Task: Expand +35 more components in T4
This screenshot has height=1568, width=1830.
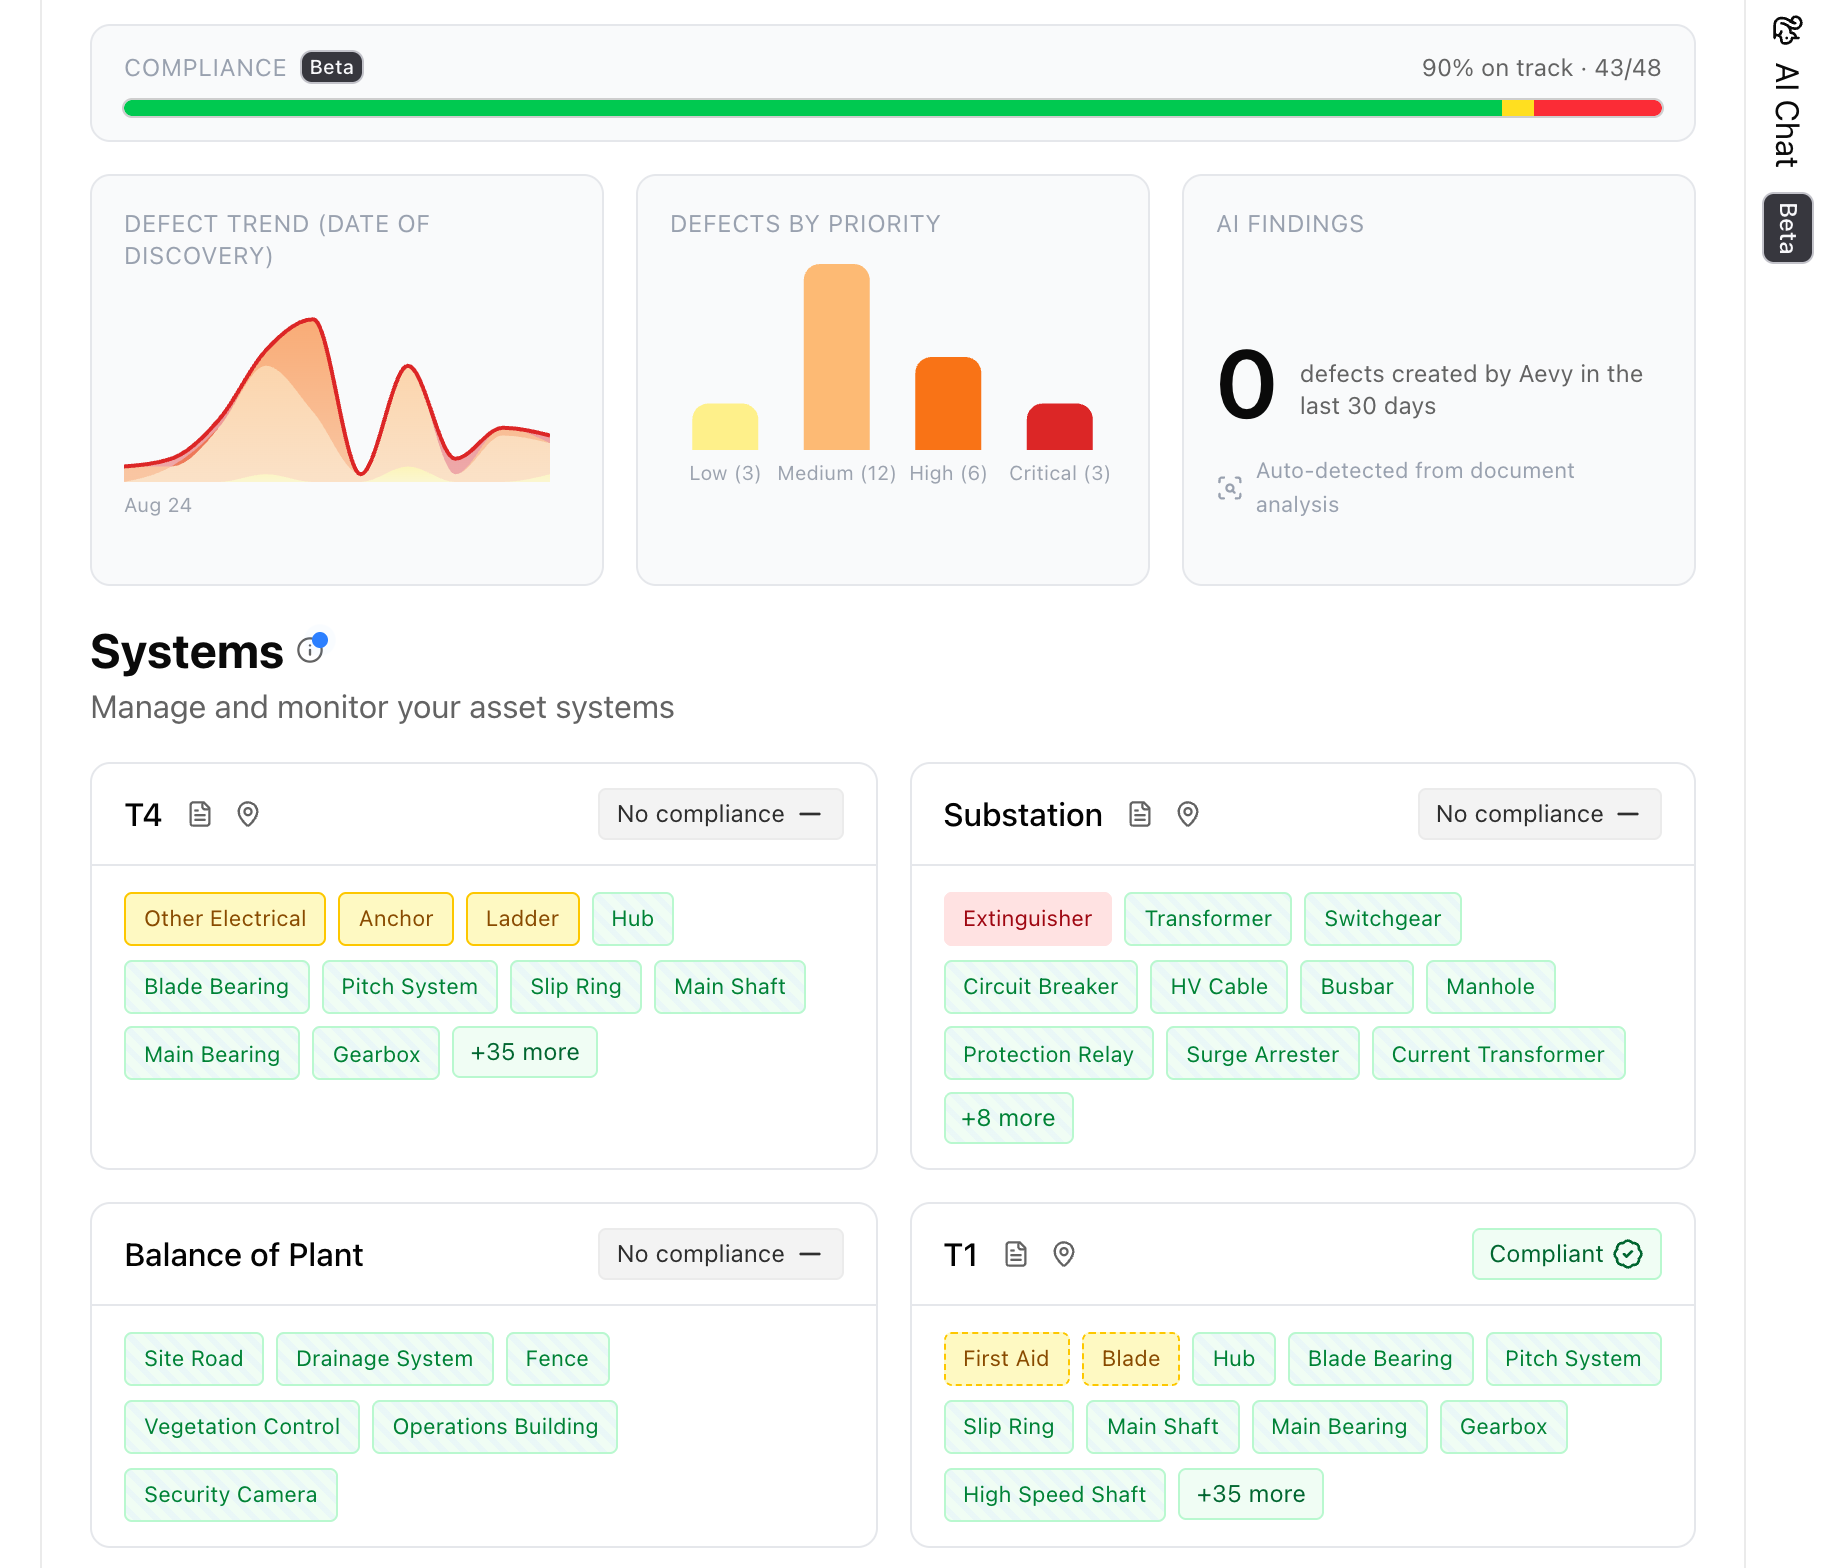Action: point(525,1052)
